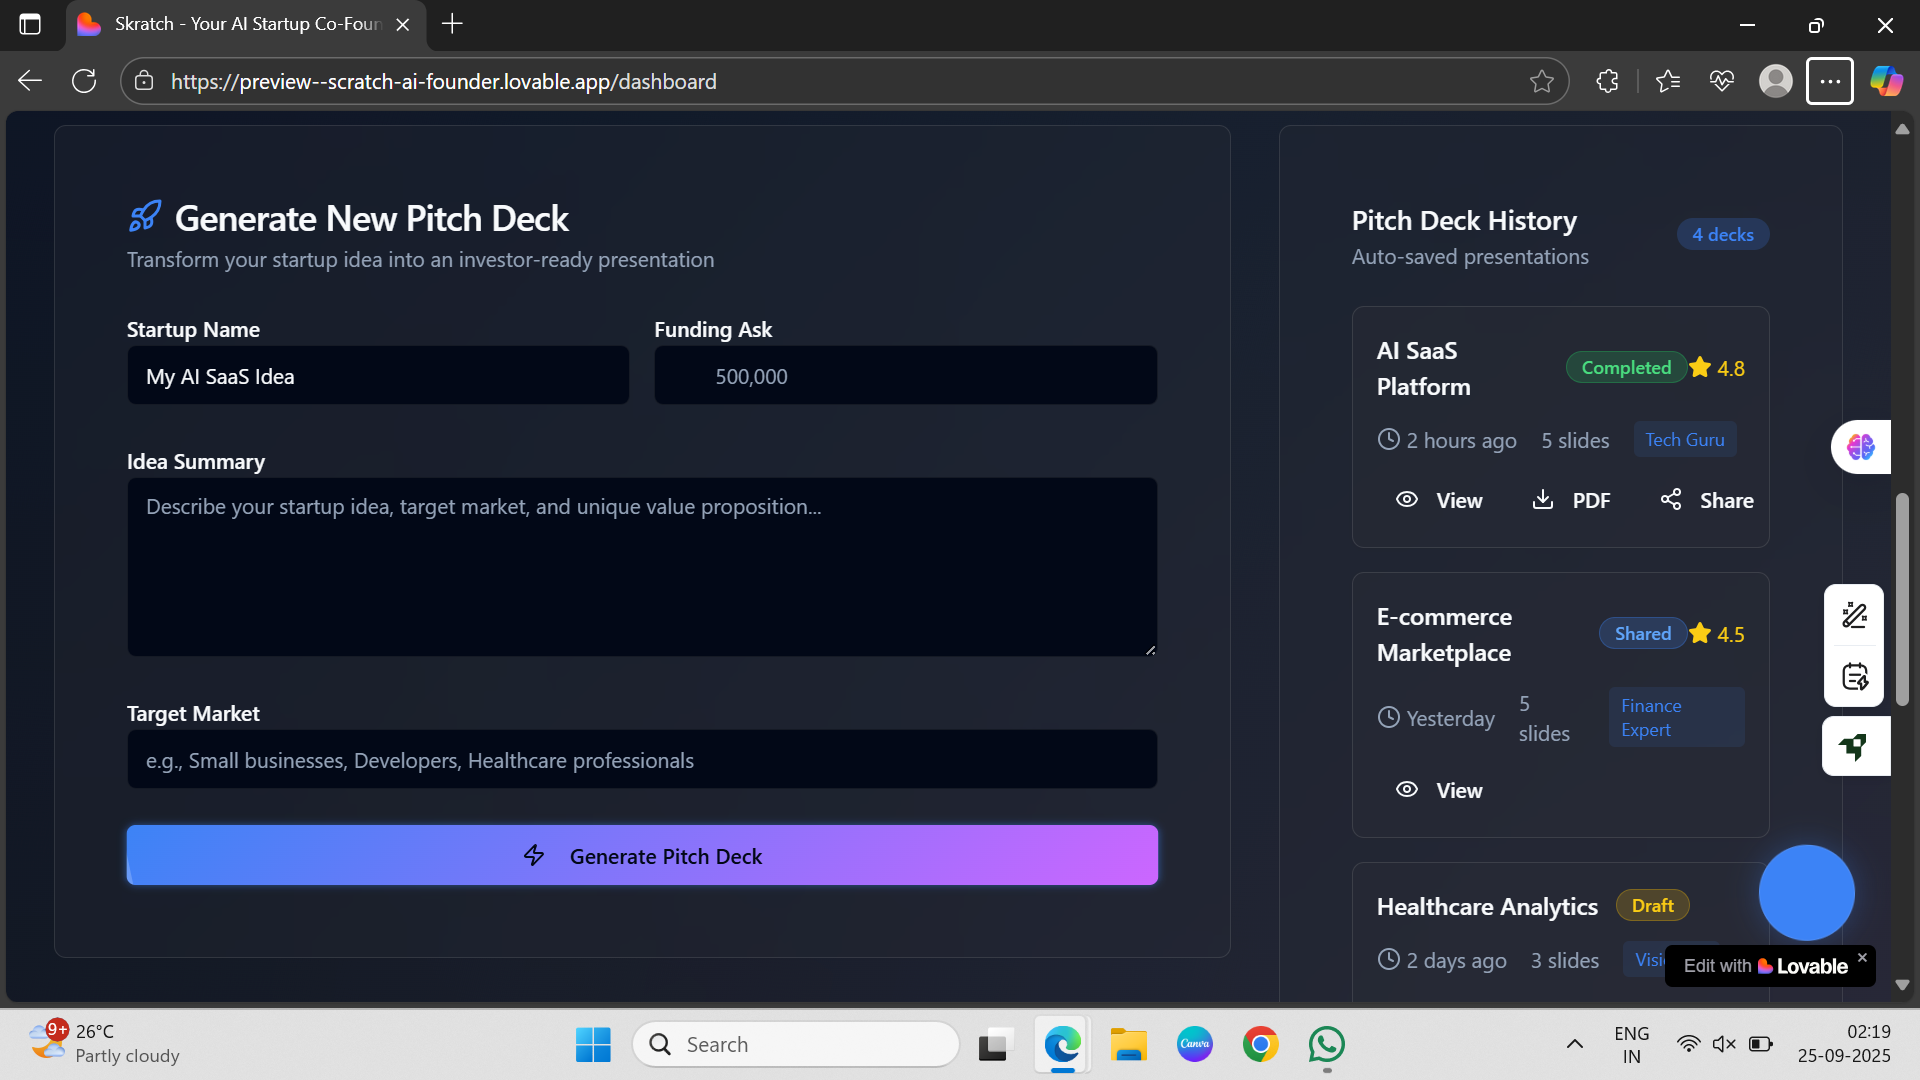Open browser Settings and more menu
Image resolution: width=1920 pixels, height=1080 pixels.
point(1829,81)
